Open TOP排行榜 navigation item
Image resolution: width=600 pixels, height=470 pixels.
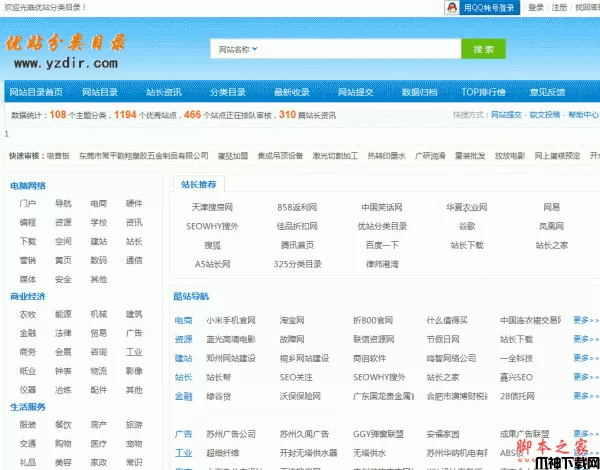point(484,92)
